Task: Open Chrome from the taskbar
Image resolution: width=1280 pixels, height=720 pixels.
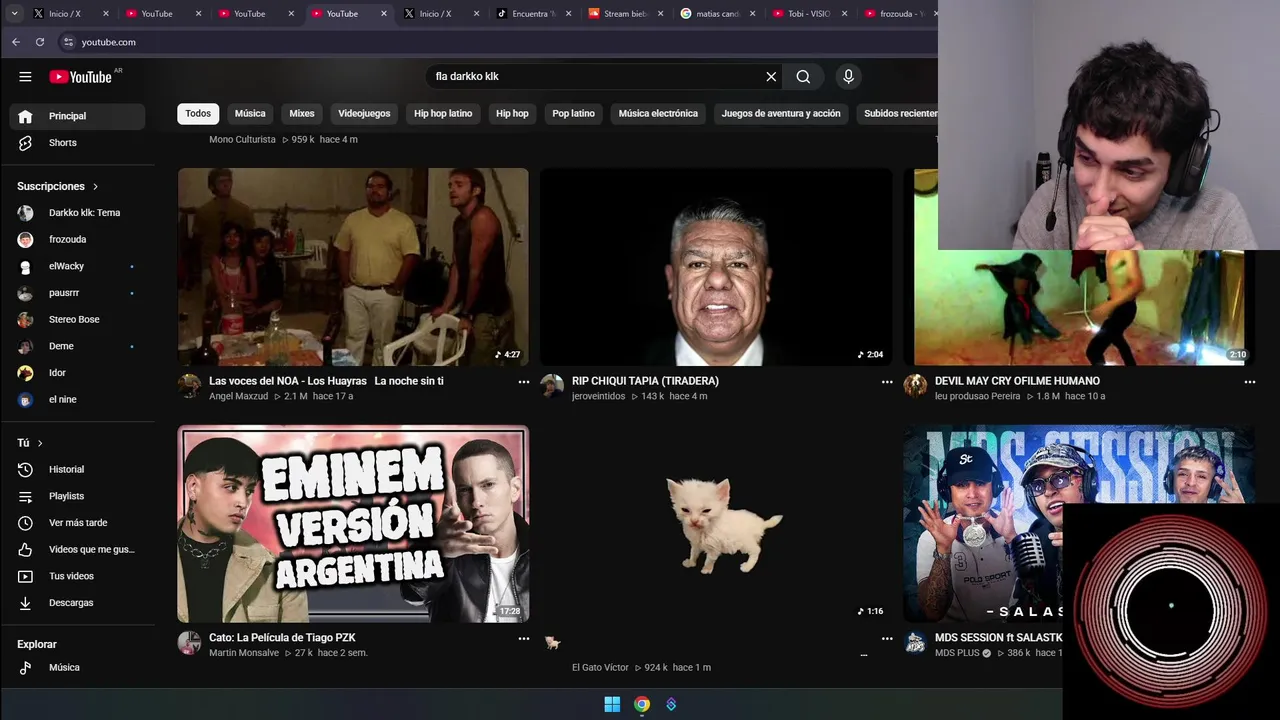Action: 642,704
